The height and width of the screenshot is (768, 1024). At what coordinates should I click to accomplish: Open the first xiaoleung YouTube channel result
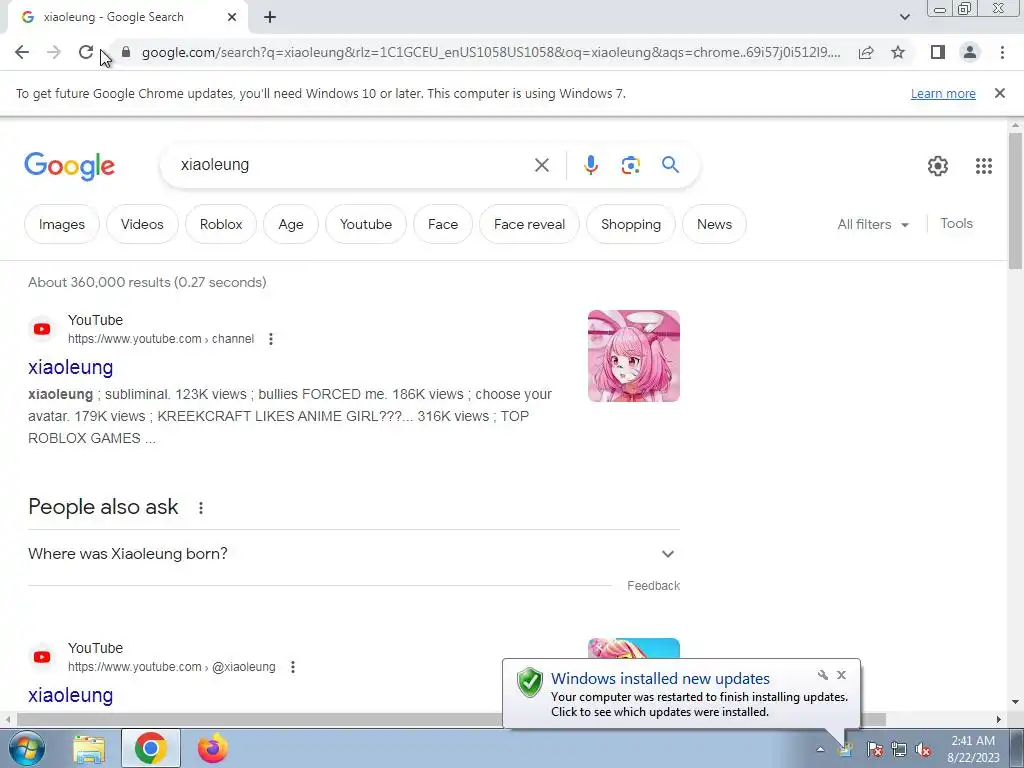(x=71, y=367)
